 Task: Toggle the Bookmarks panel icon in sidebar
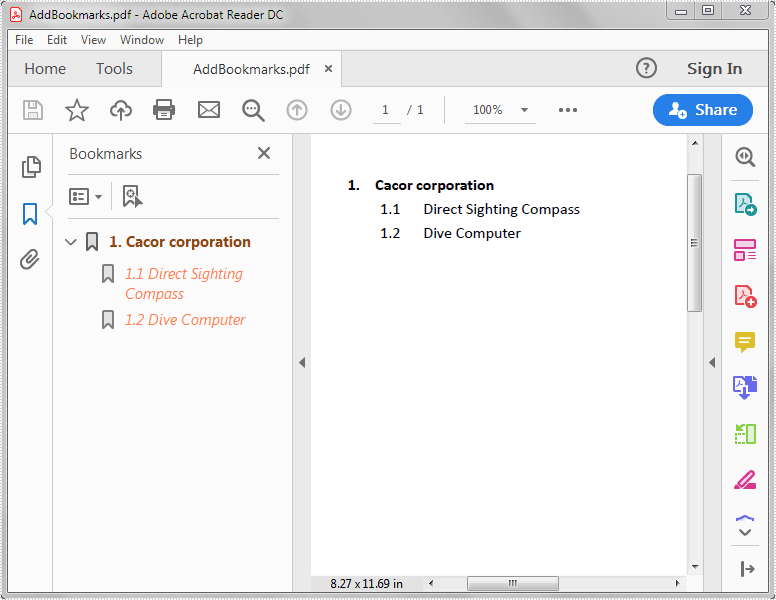point(30,214)
